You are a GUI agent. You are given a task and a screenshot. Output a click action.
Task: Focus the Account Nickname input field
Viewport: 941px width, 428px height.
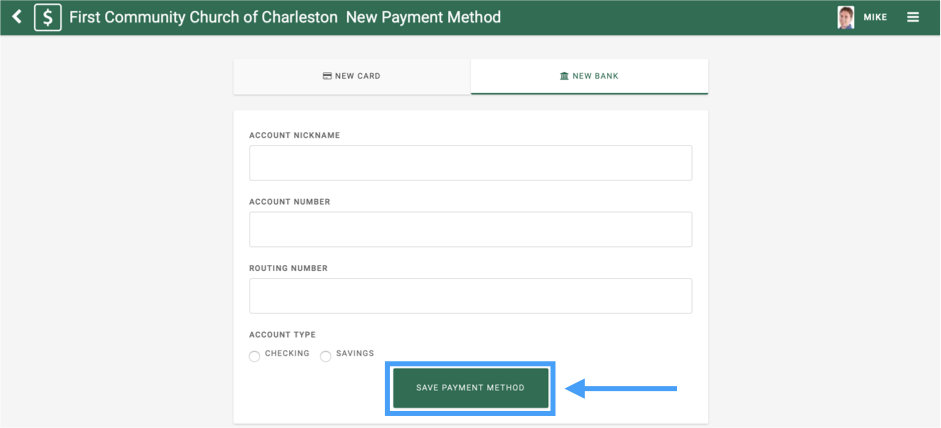(x=470, y=163)
